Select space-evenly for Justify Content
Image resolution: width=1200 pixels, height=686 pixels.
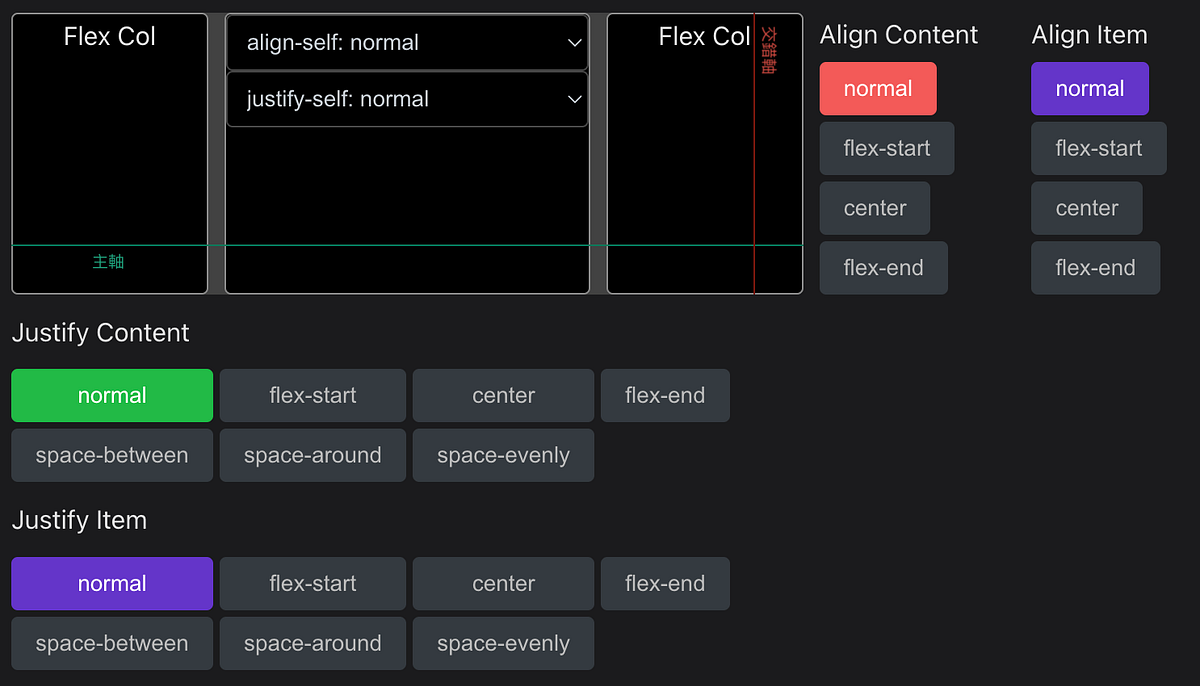click(503, 455)
